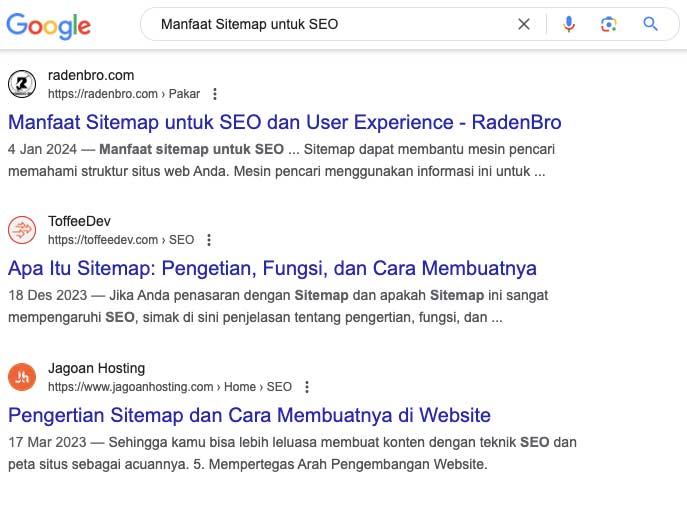Open options menu beside radenbro.com URL
The image size is (687, 517).
[x=215, y=94]
